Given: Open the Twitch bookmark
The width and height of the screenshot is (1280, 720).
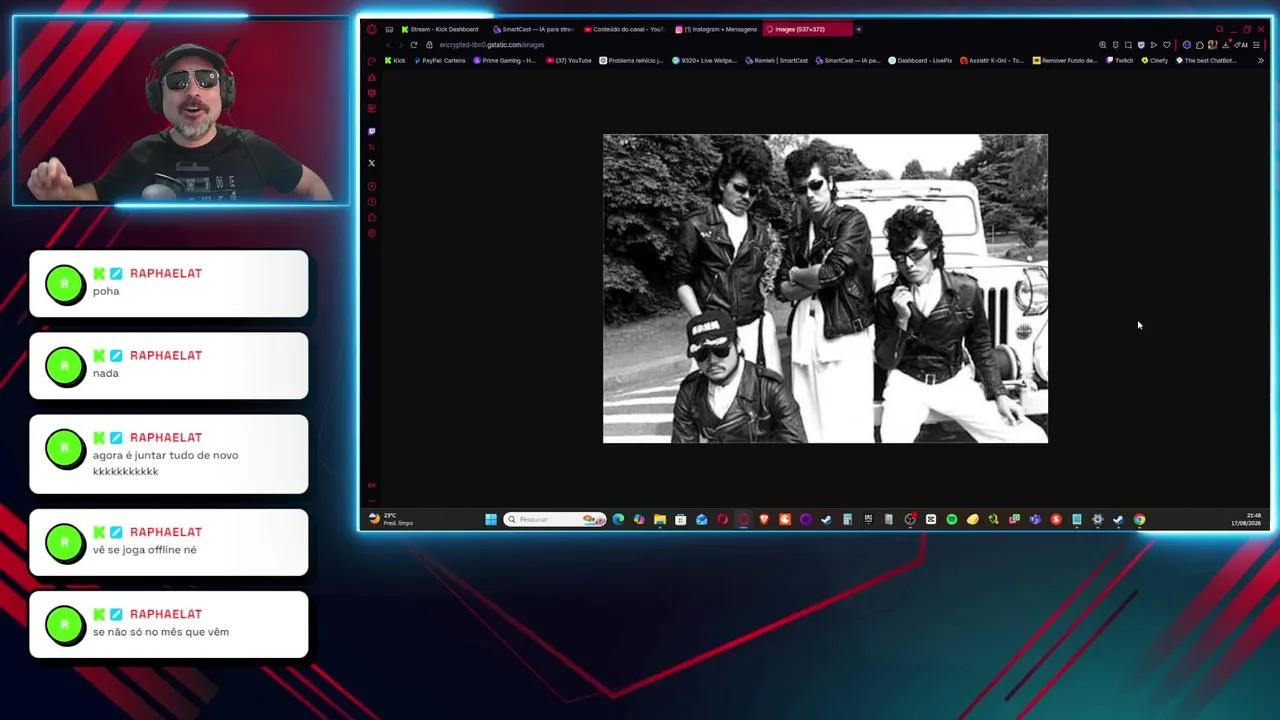Looking at the screenshot, I should [1120, 61].
